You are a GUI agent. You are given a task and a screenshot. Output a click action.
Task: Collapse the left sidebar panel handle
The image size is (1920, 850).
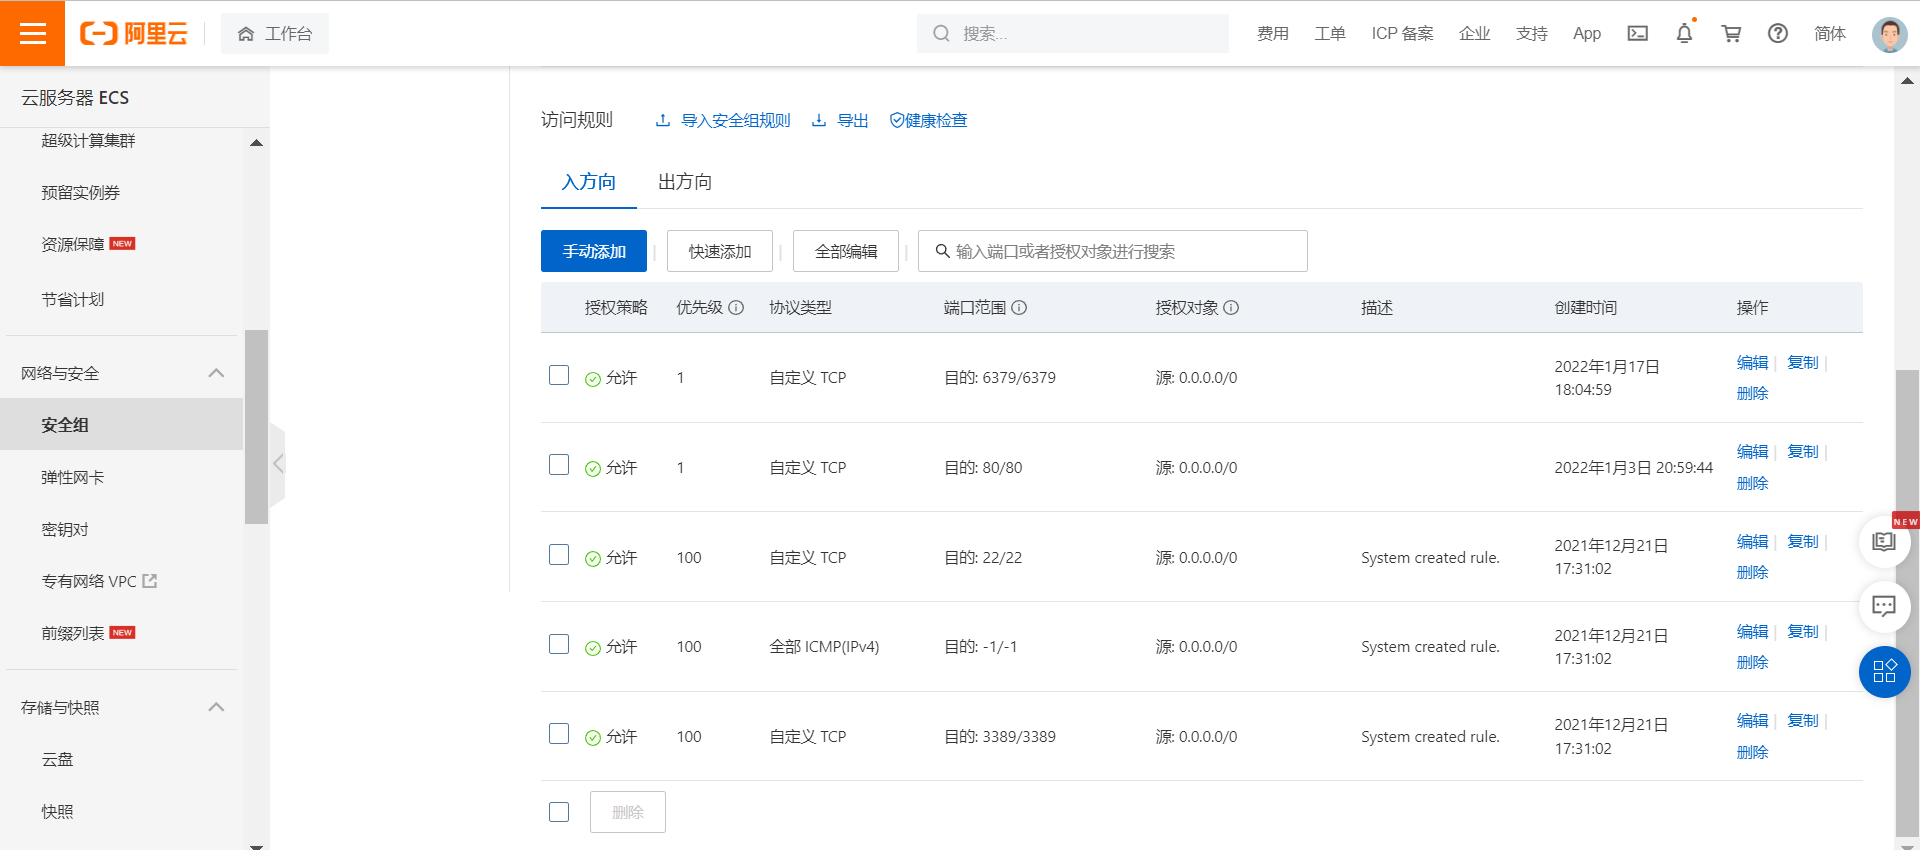pos(278,463)
